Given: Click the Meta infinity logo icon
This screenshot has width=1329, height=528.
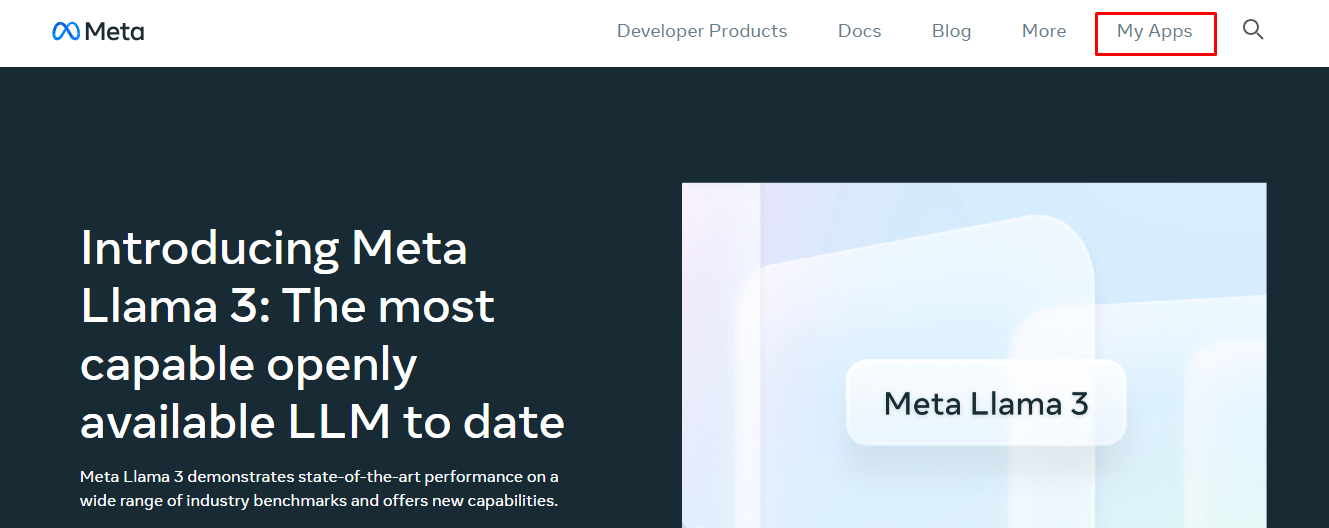Looking at the screenshot, I should (65, 32).
